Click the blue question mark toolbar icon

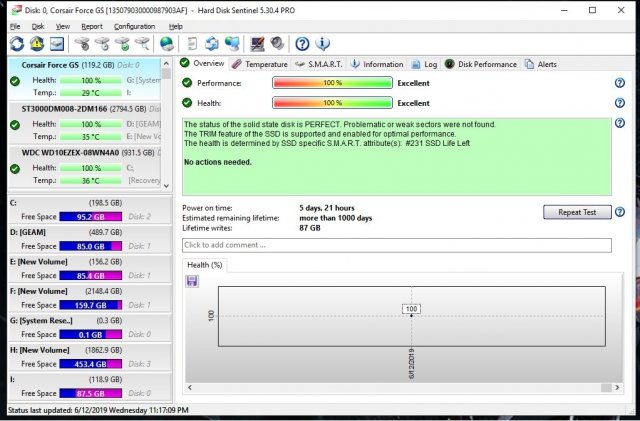[302, 44]
